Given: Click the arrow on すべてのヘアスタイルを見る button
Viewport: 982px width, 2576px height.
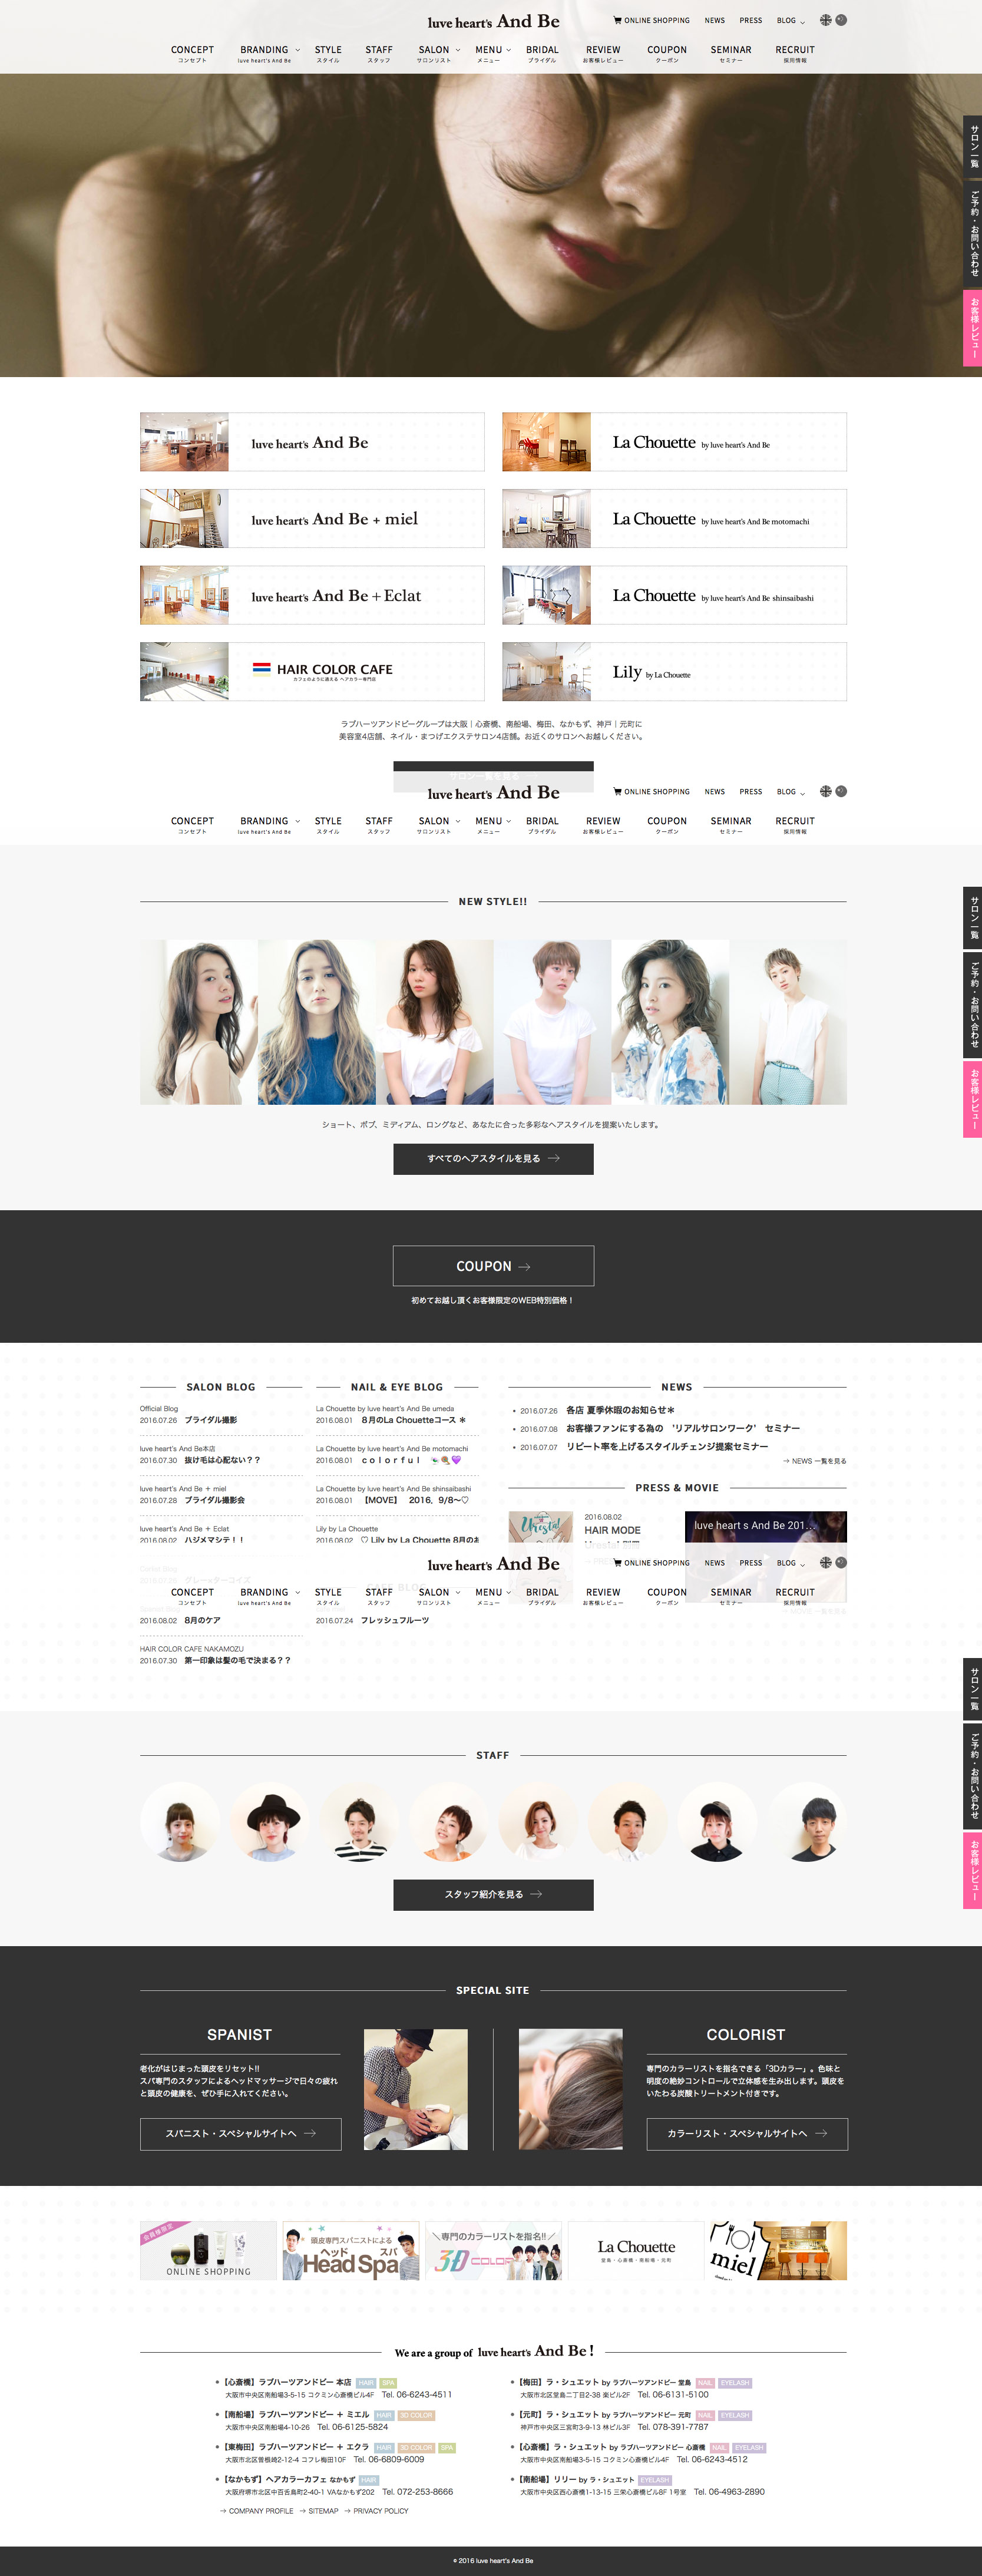Looking at the screenshot, I should click(x=554, y=1158).
